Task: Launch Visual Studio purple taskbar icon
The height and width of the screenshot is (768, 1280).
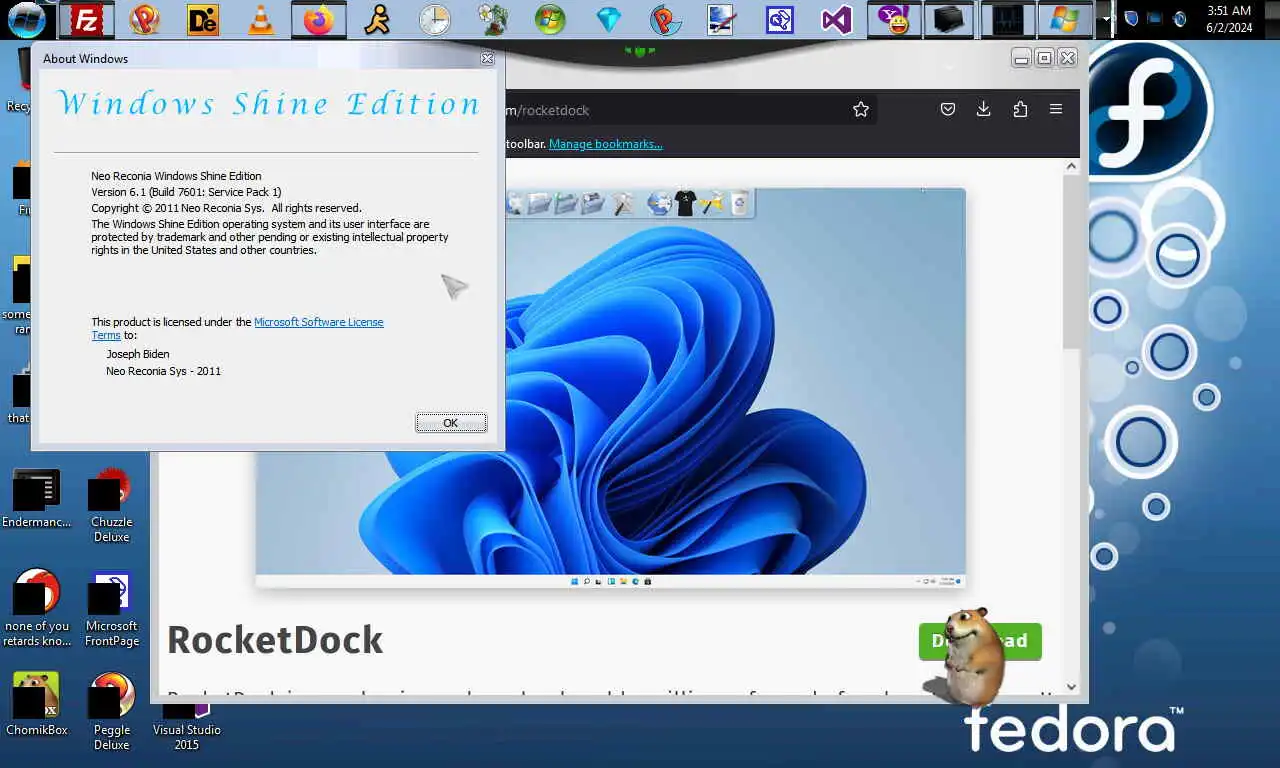Action: tap(837, 19)
